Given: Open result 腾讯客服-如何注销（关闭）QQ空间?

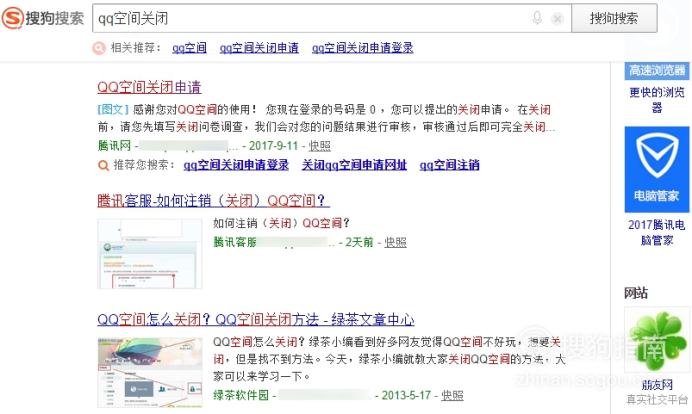Looking at the screenshot, I should pos(213,201).
